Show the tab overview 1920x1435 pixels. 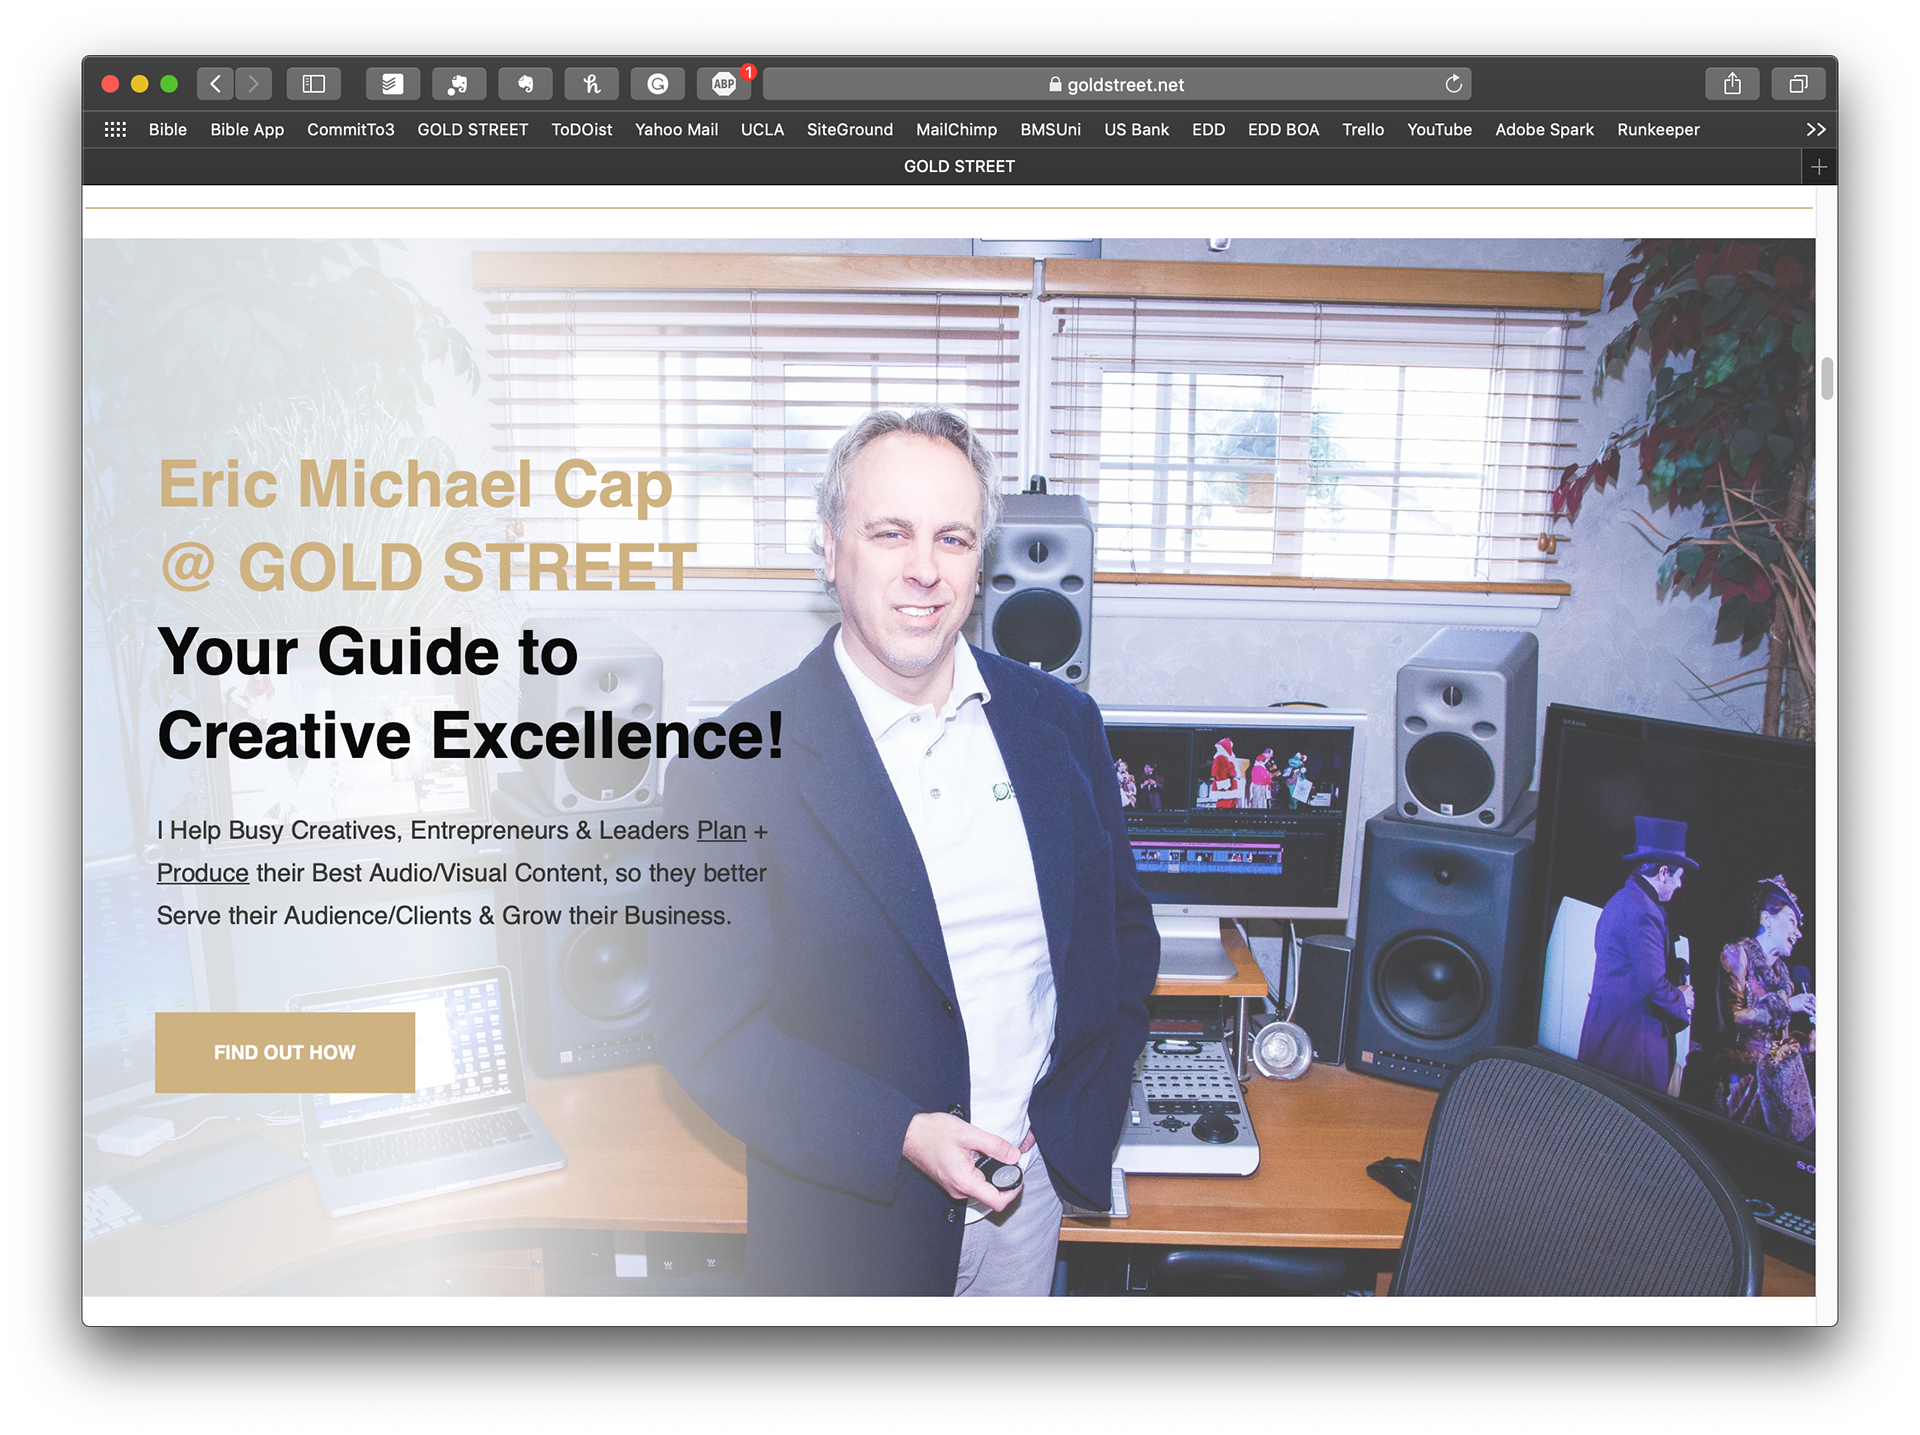tap(1798, 84)
